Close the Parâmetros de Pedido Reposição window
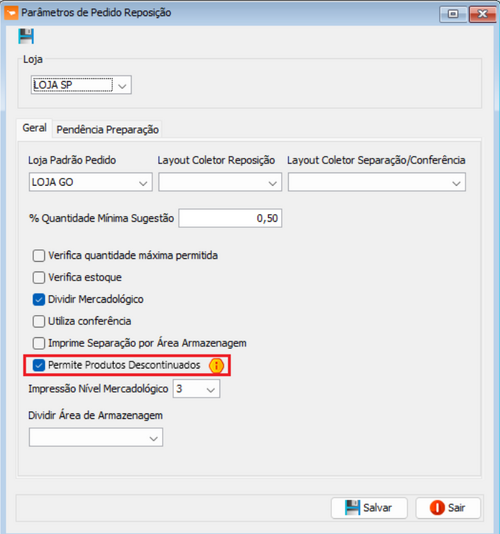Image resolution: width=500 pixels, height=534 pixels. (x=482, y=14)
